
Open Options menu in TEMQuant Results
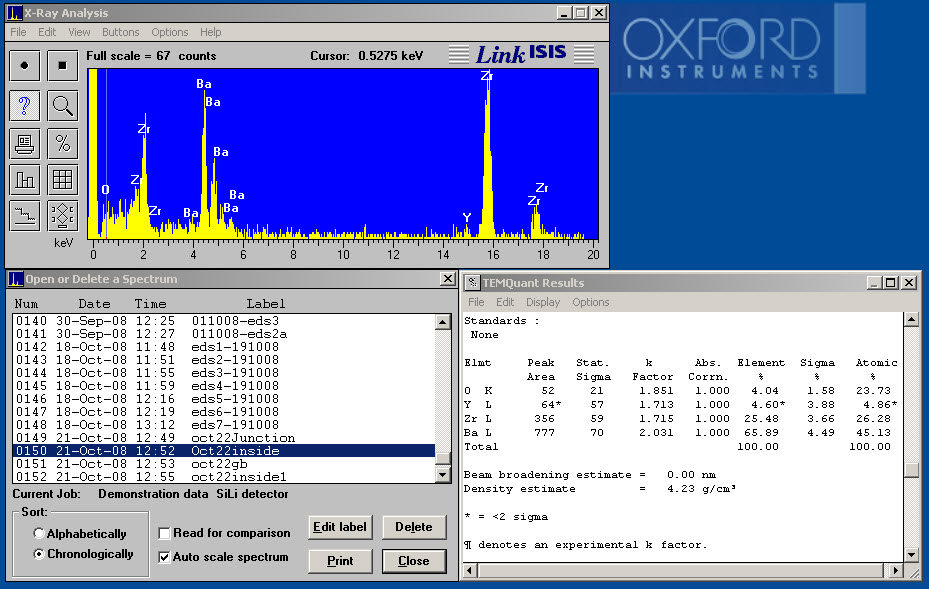point(591,302)
